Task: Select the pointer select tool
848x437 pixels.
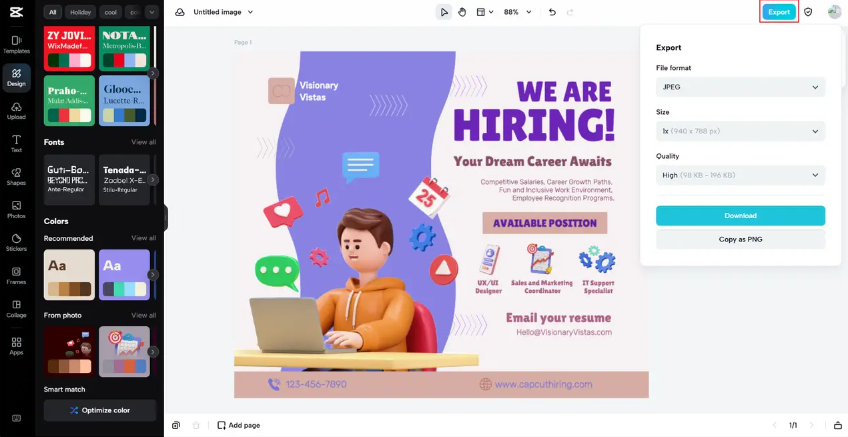Action: (x=444, y=12)
